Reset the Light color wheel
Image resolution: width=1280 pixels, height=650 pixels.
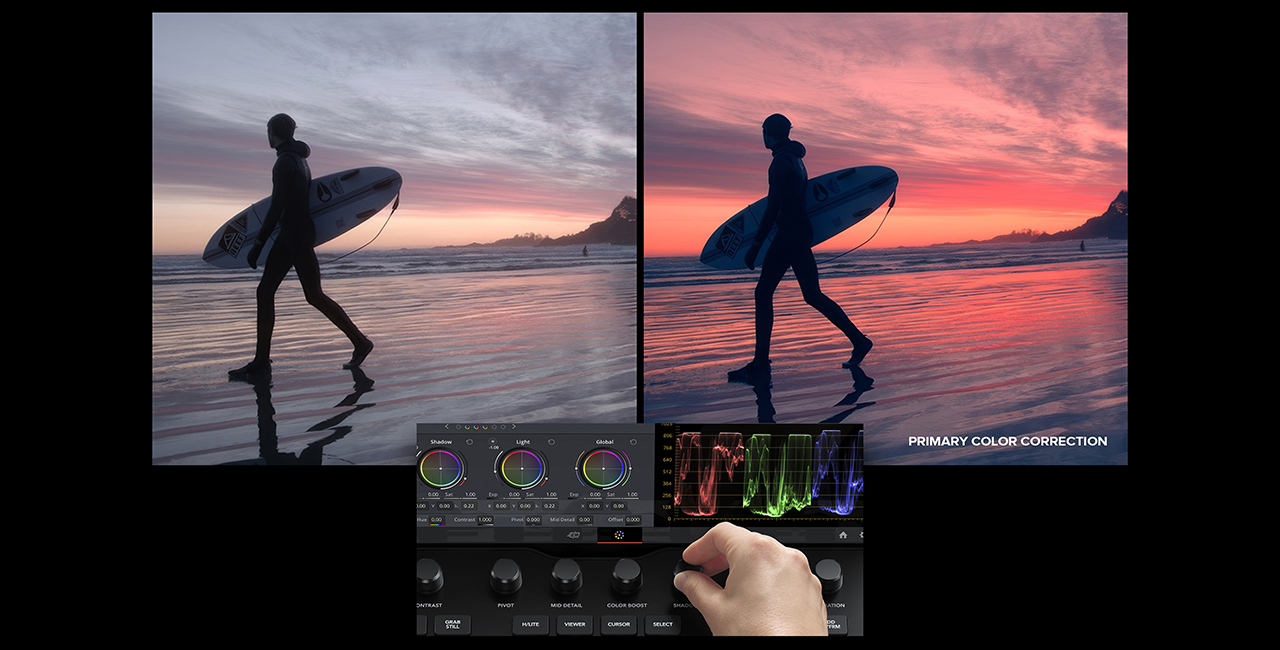pos(552,441)
